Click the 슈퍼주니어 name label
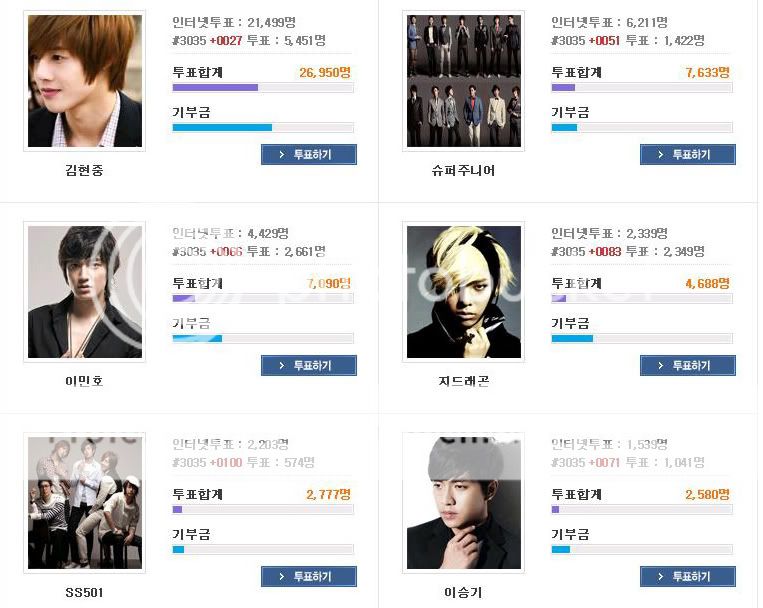 pos(463,170)
